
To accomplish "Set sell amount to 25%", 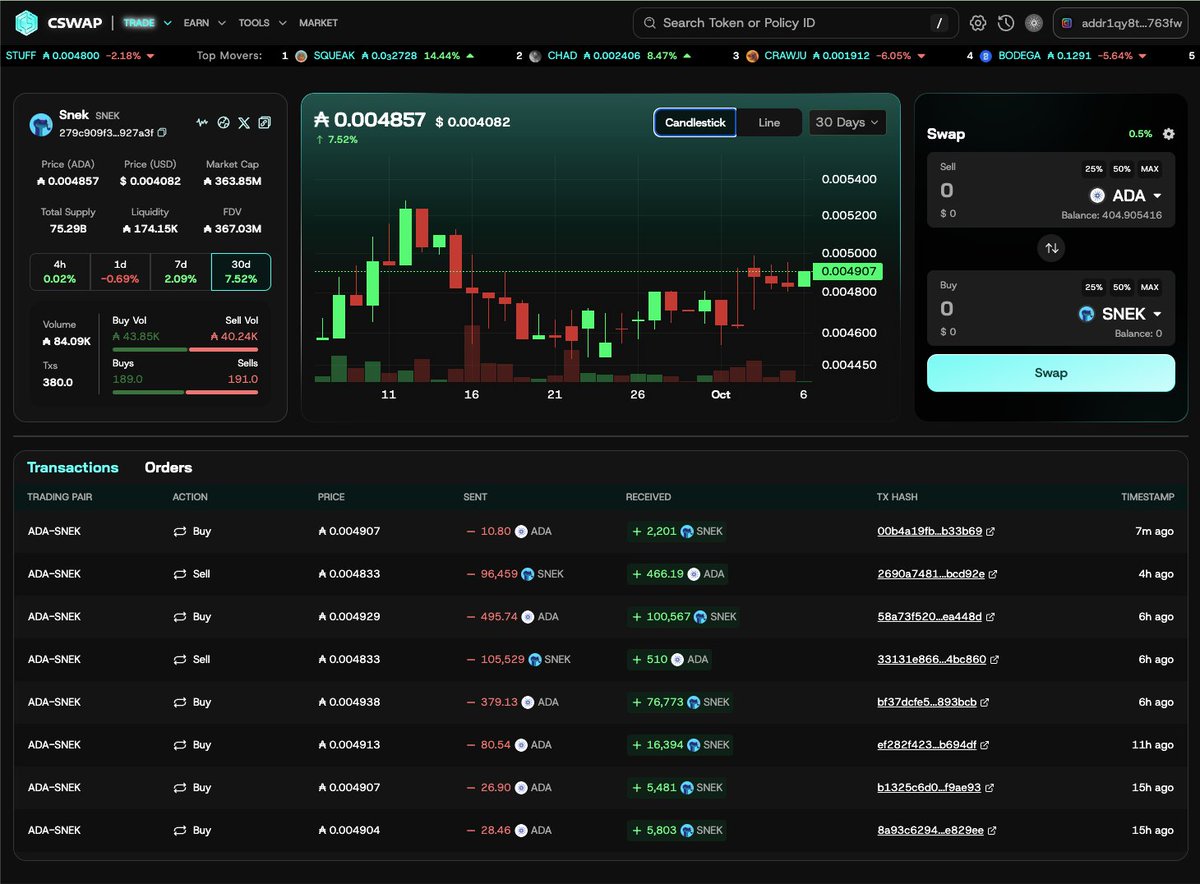I will coord(1093,169).
